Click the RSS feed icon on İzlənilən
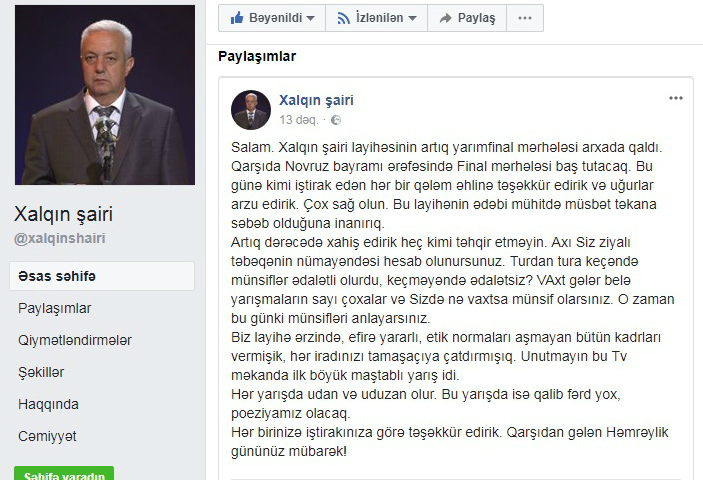 tap(343, 18)
